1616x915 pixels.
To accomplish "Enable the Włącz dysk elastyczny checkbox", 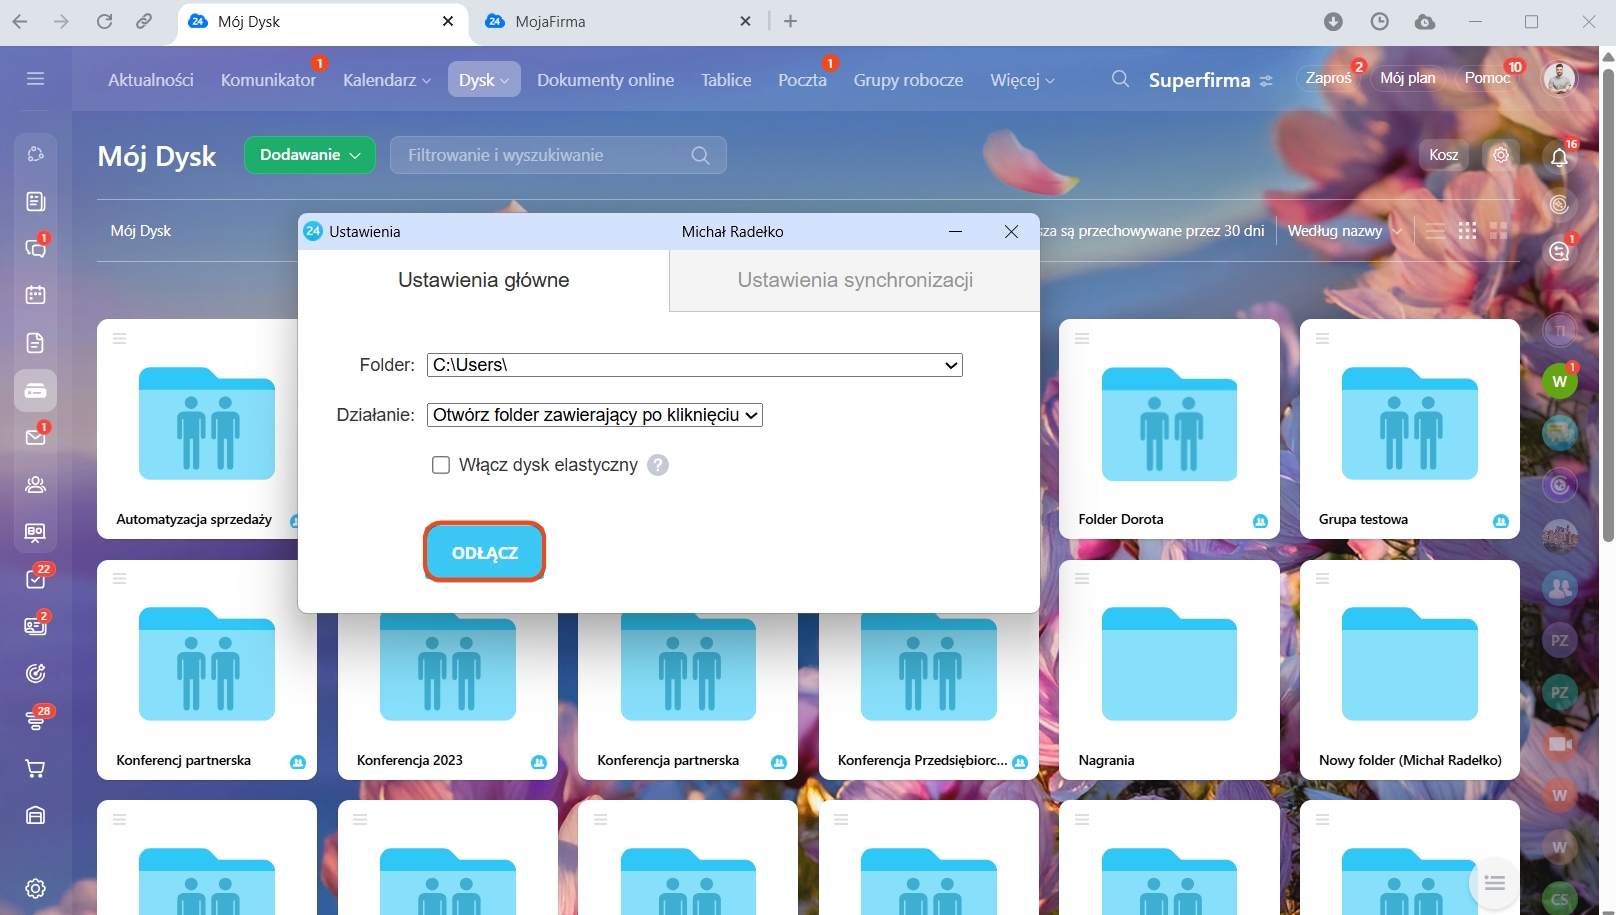I will (x=441, y=465).
